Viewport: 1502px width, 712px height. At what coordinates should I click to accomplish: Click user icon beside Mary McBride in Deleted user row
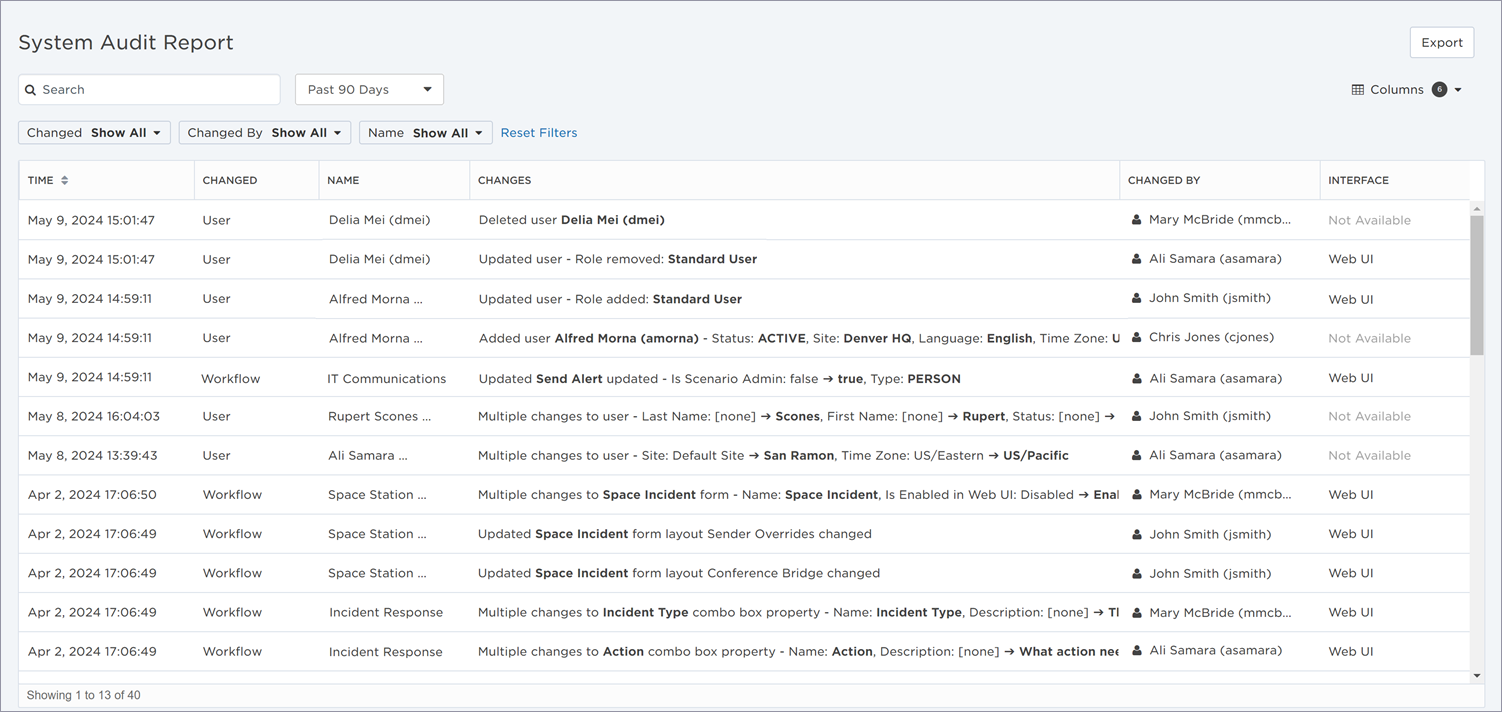(x=1136, y=220)
